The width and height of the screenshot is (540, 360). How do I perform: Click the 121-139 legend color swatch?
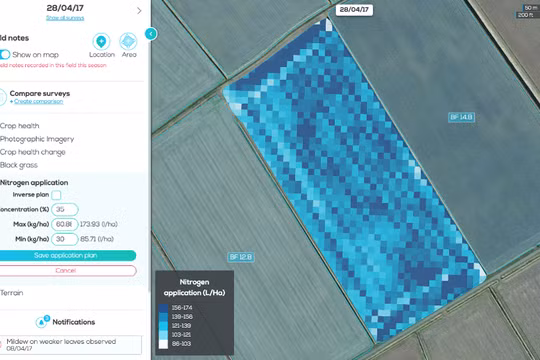pyautogui.click(x=163, y=326)
